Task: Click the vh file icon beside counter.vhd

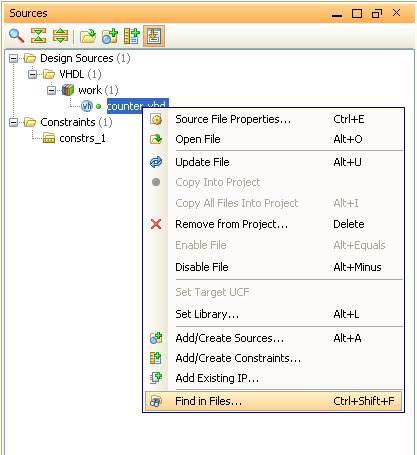Action: pos(87,106)
